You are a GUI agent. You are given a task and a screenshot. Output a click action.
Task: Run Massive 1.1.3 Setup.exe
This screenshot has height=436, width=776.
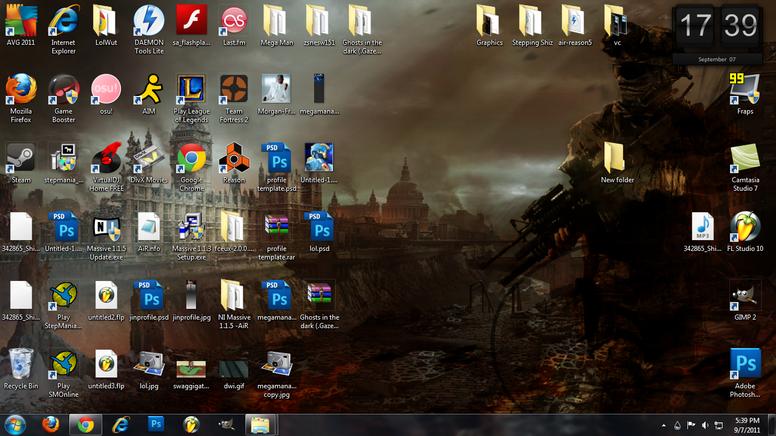click(x=192, y=235)
